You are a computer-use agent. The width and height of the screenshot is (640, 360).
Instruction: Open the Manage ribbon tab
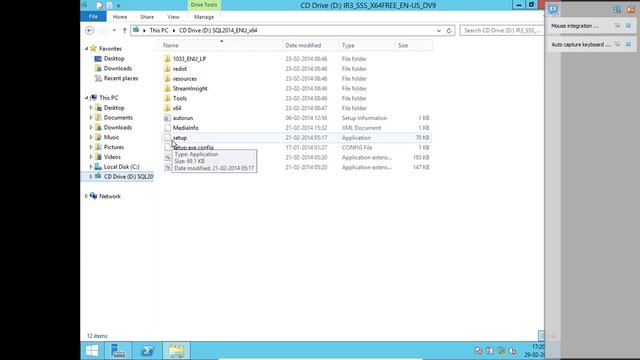point(204,17)
